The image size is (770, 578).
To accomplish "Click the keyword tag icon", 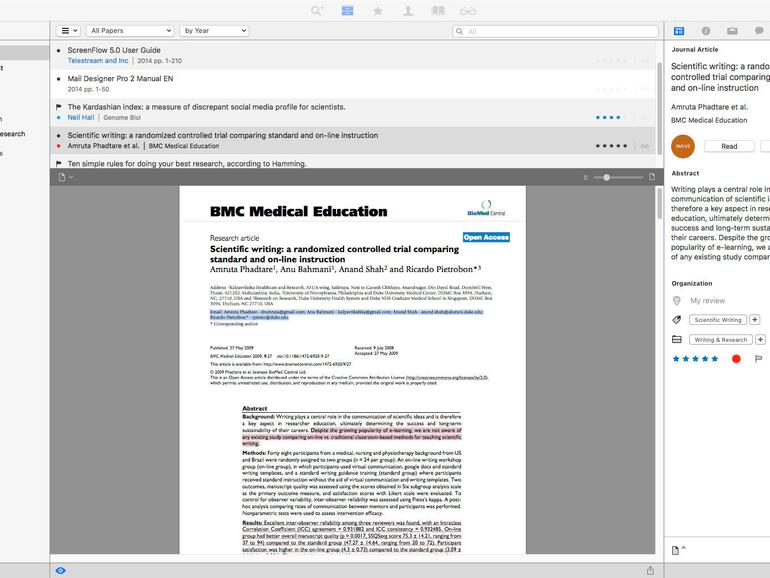I will coord(677,320).
